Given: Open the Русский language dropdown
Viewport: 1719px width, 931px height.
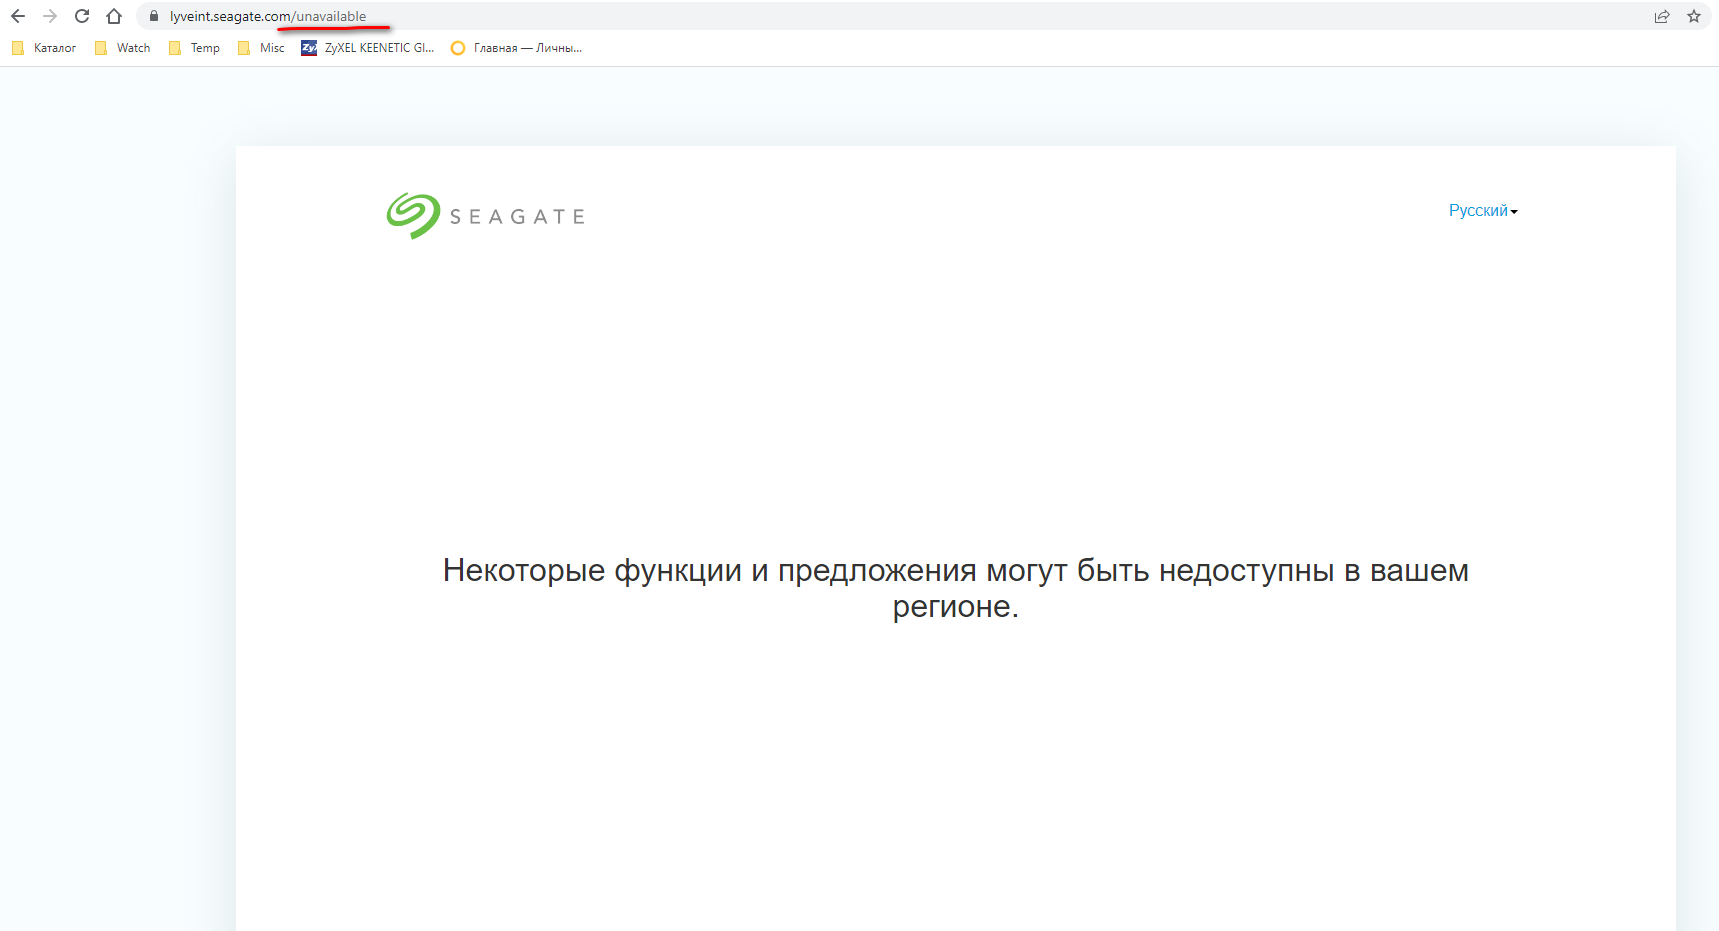Looking at the screenshot, I should click(x=1482, y=211).
